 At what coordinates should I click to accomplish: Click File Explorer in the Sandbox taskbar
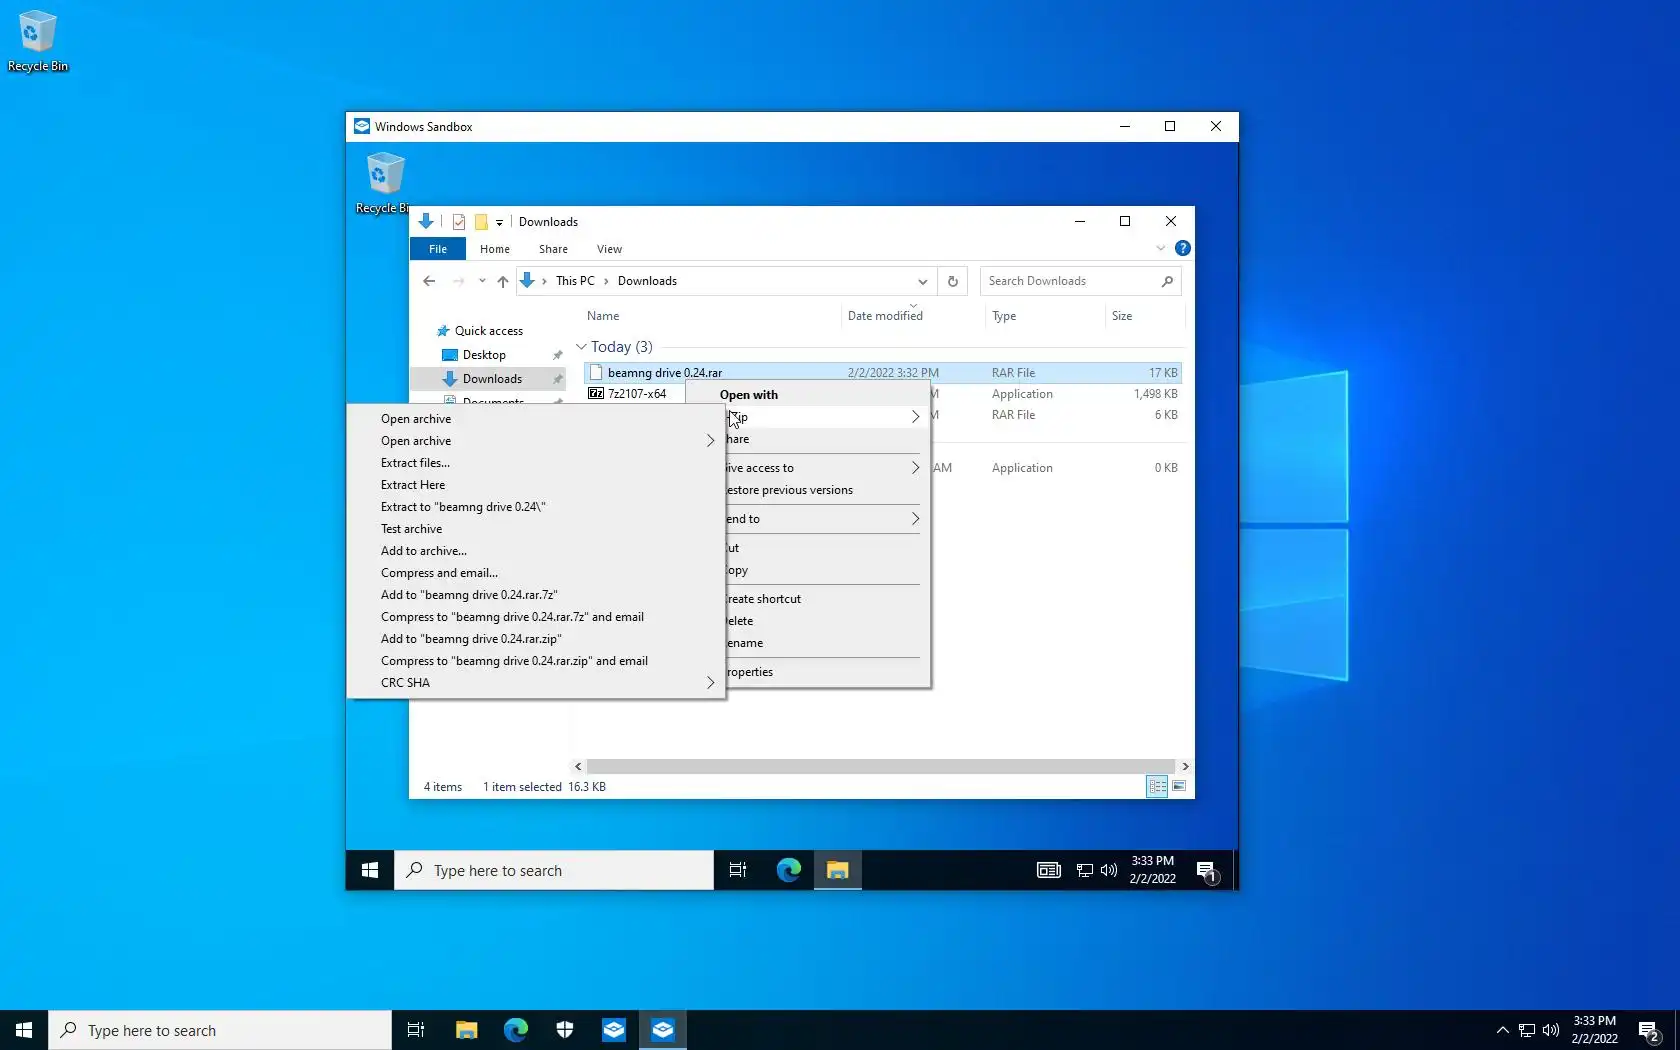coord(838,871)
